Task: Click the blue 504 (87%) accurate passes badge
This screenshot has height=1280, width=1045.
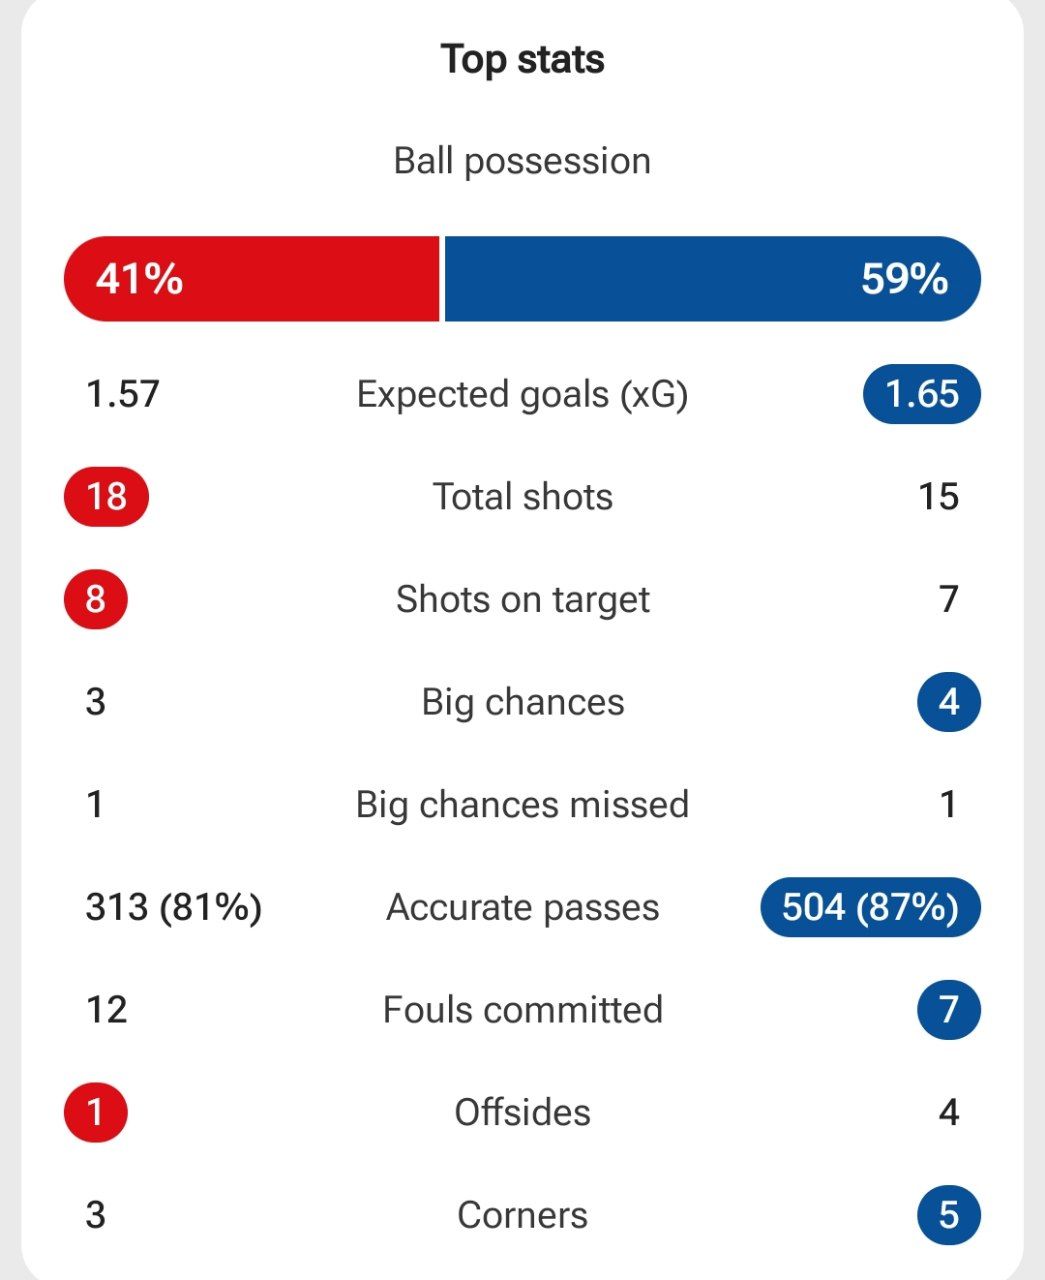Action: point(870,907)
